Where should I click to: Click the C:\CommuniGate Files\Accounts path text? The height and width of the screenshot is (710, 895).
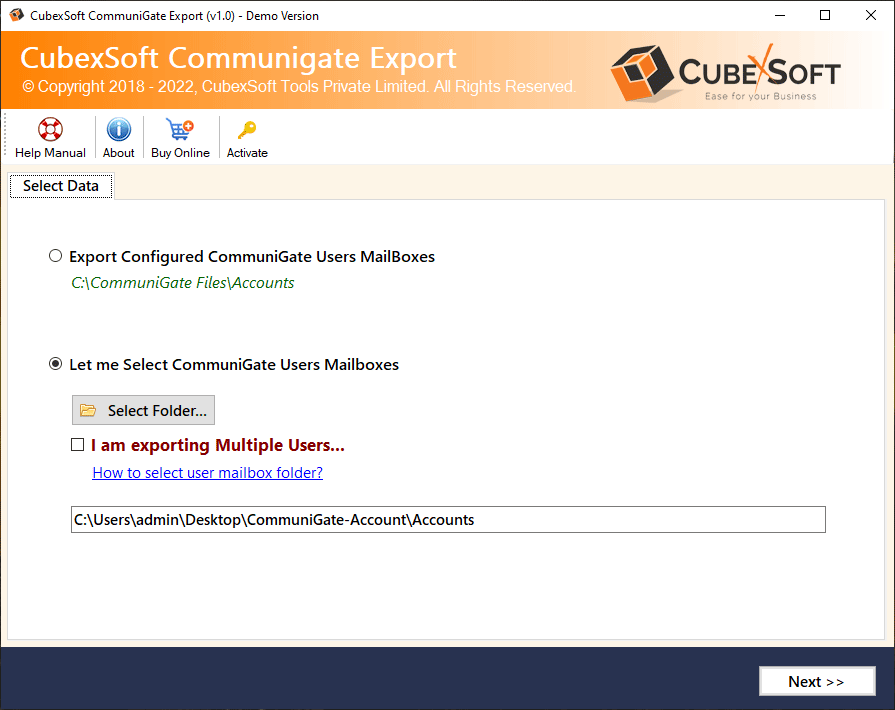pyautogui.click(x=183, y=283)
